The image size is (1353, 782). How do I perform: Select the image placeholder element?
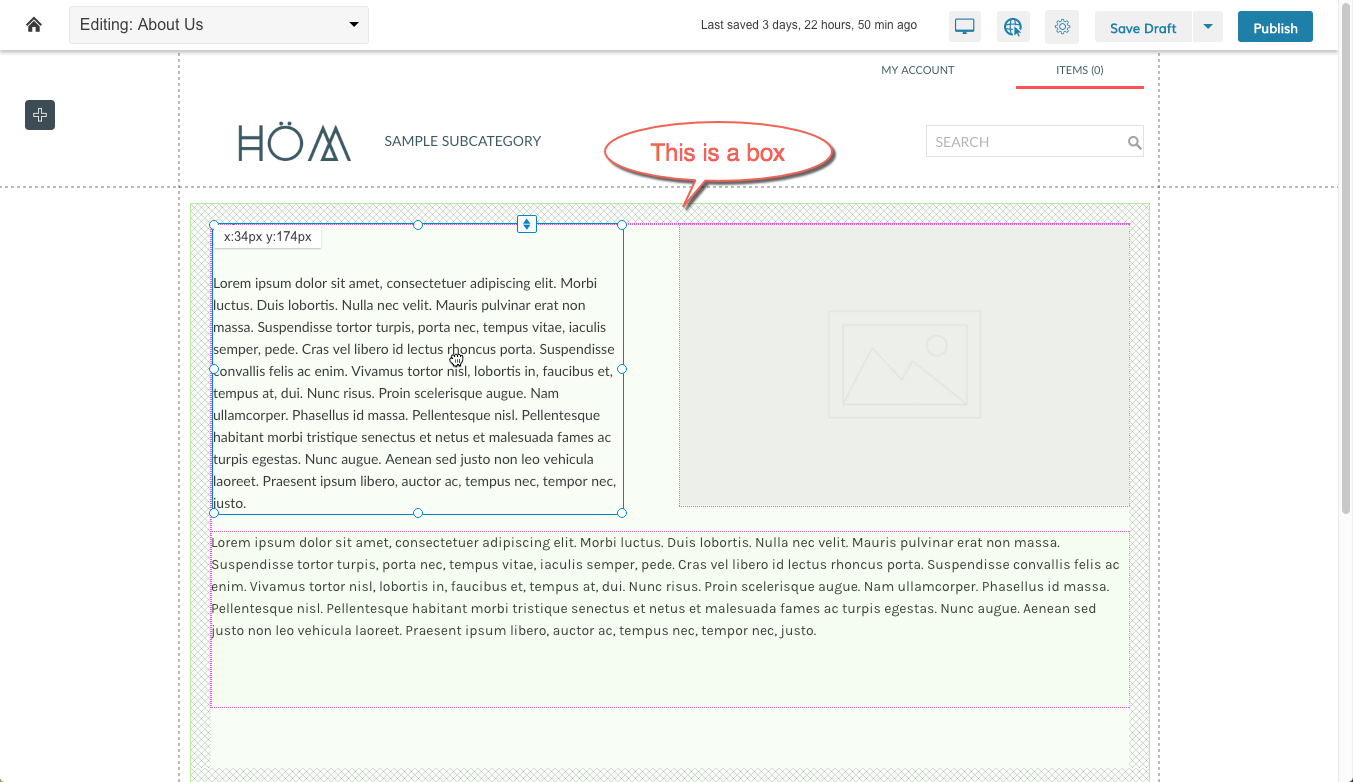(x=904, y=365)
